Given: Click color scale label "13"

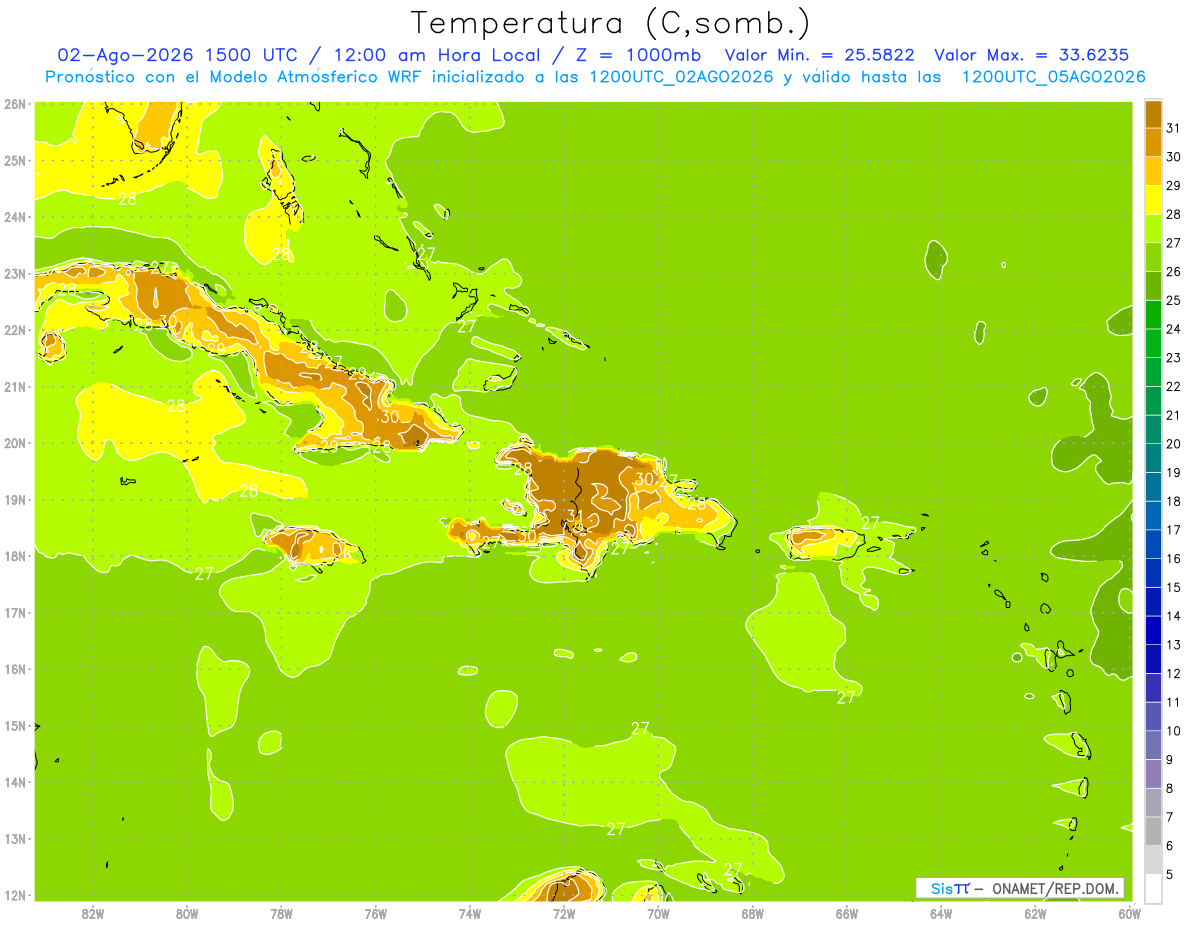Looking at the screenshot, I should tap(1173, 645).
